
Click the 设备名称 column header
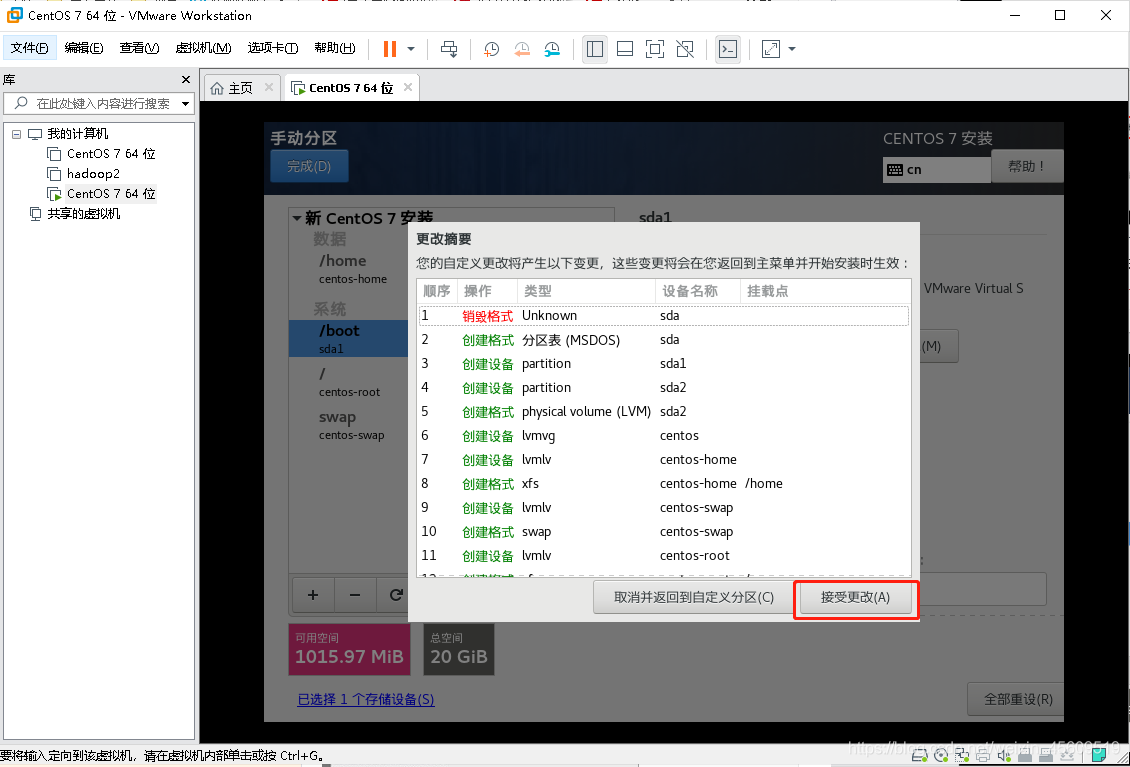(x=698, y=291)
